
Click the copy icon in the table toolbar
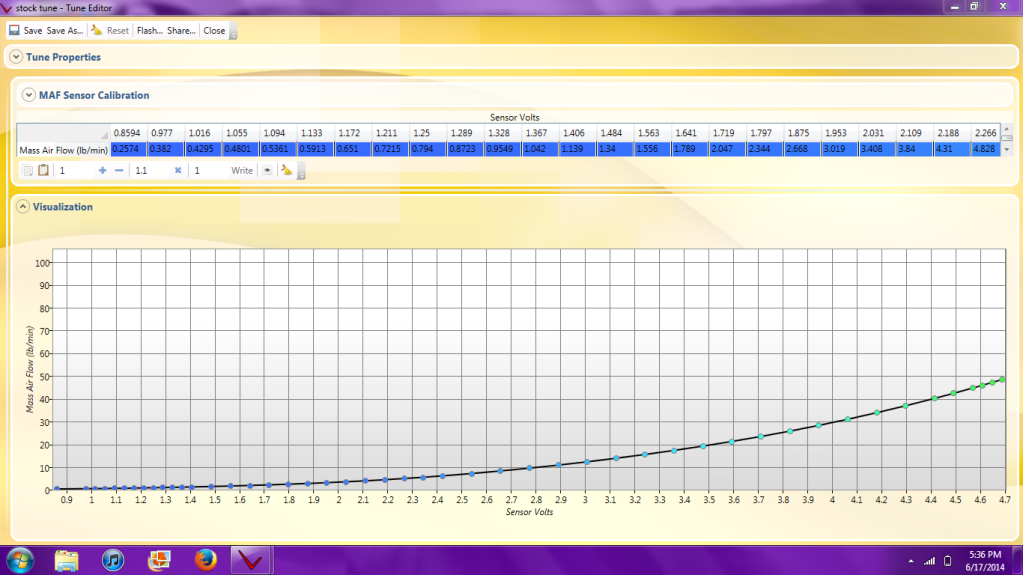(27, 170)
